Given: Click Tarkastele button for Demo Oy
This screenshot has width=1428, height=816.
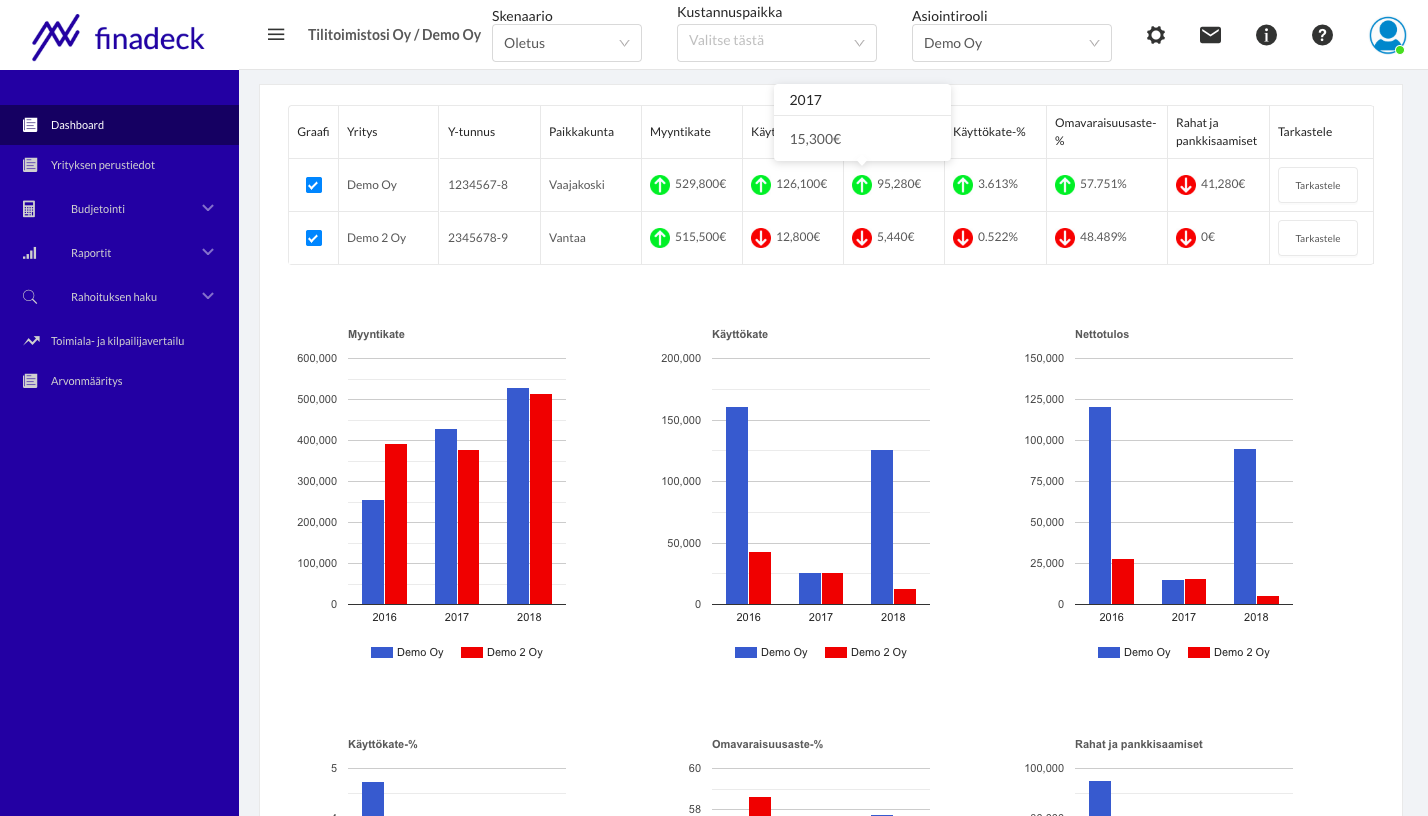Looking at the screenshot, I should [1318, 185].
